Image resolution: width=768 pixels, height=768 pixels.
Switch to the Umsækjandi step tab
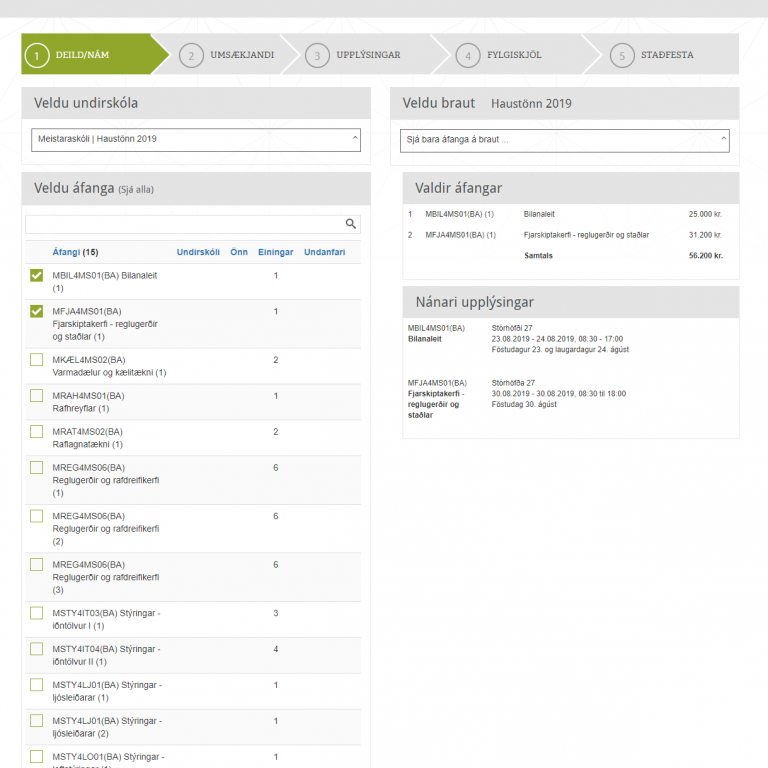coord(241,55)
